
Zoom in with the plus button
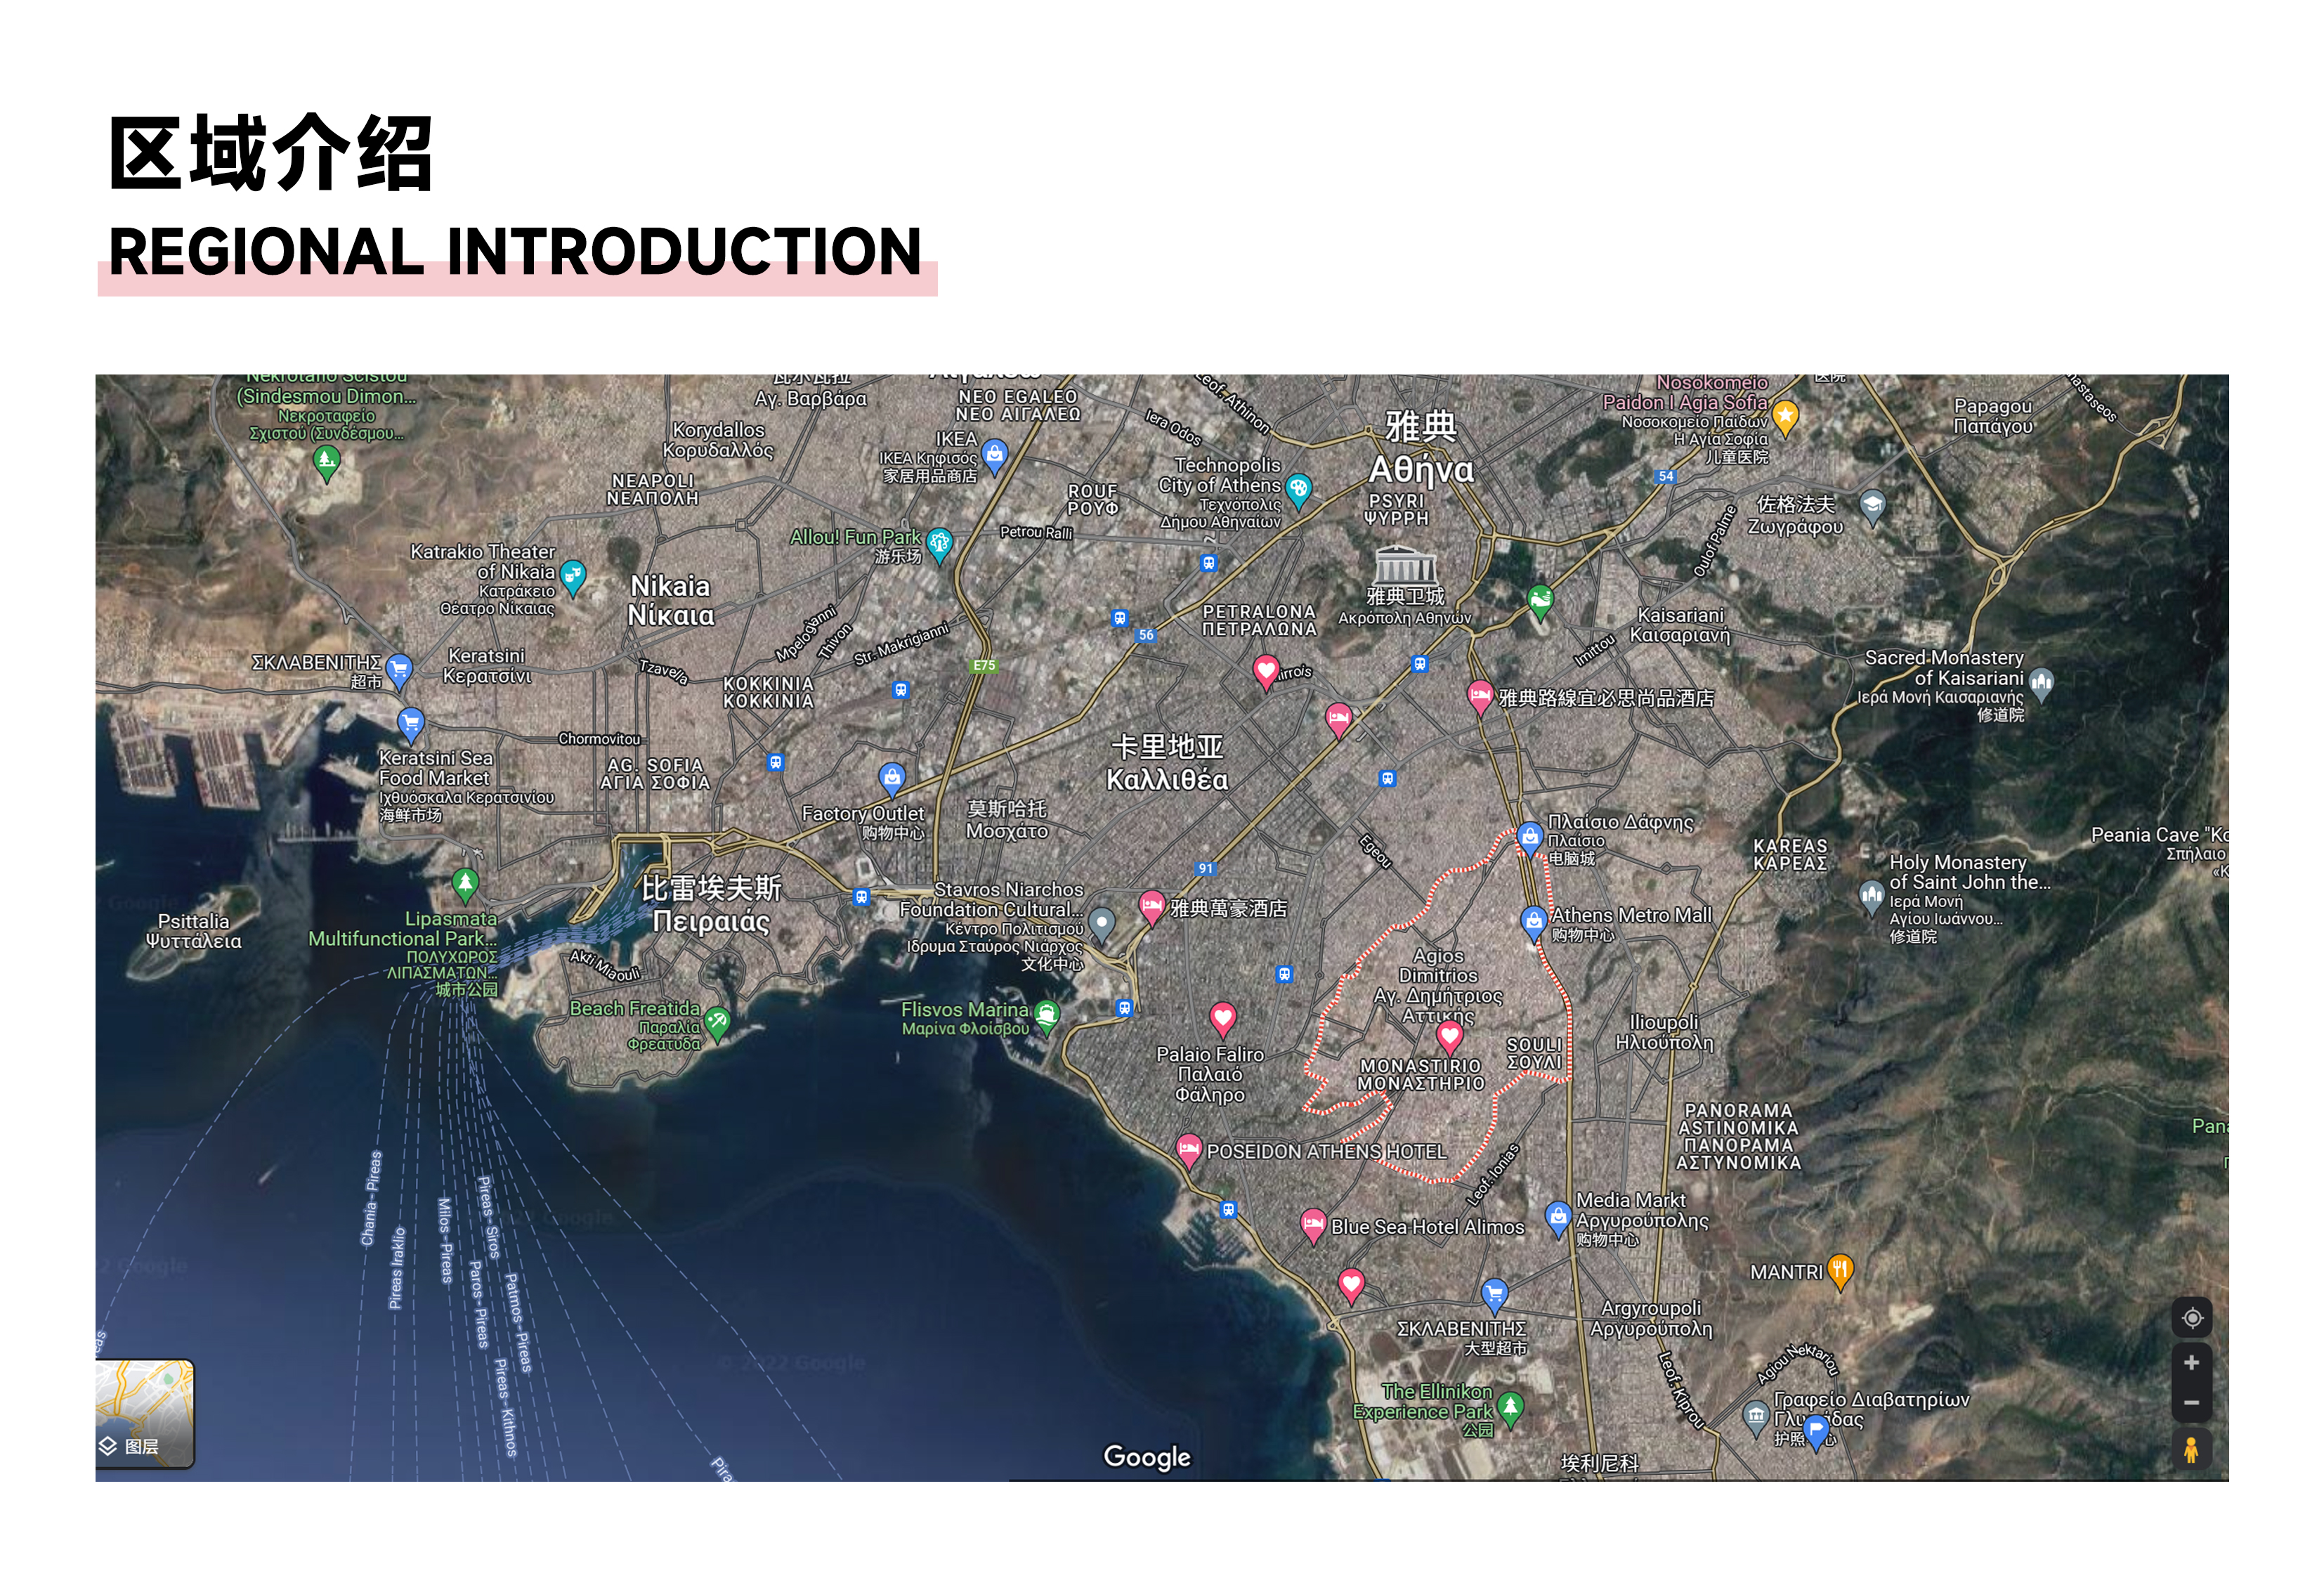click(2191, 1362)
